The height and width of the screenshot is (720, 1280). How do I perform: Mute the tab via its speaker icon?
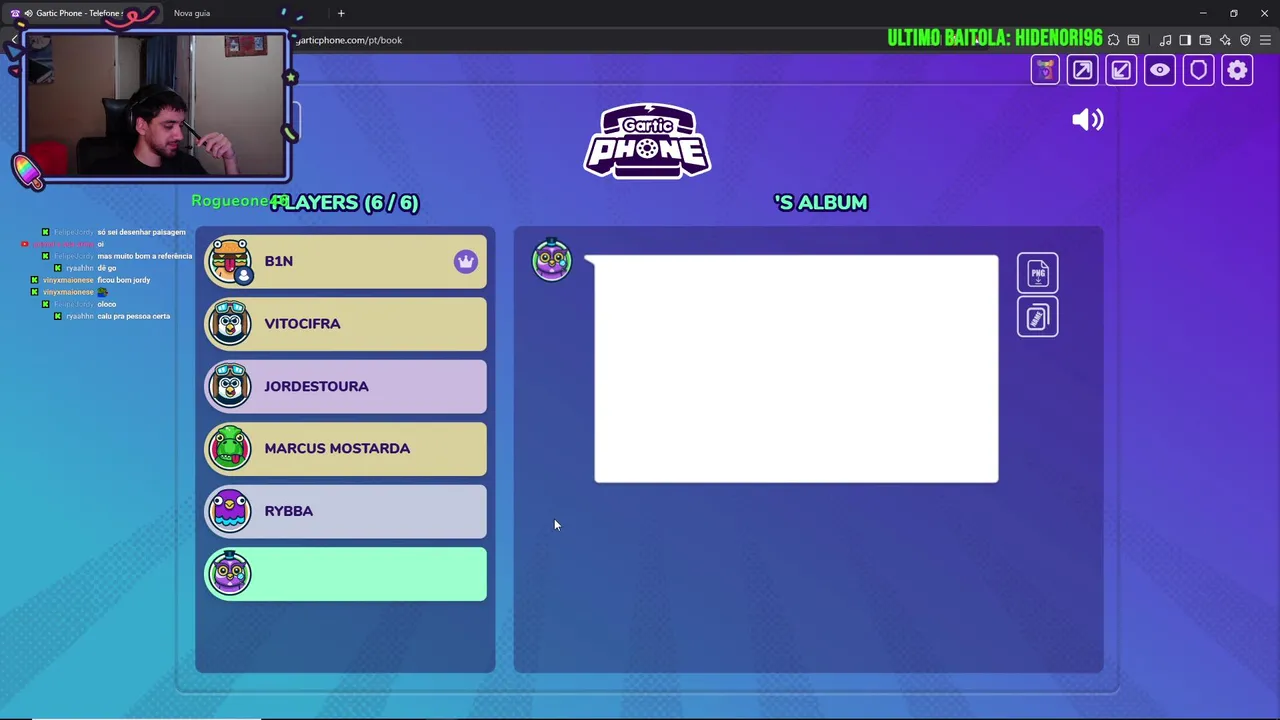pyautogui.click(x=28, y=13)
